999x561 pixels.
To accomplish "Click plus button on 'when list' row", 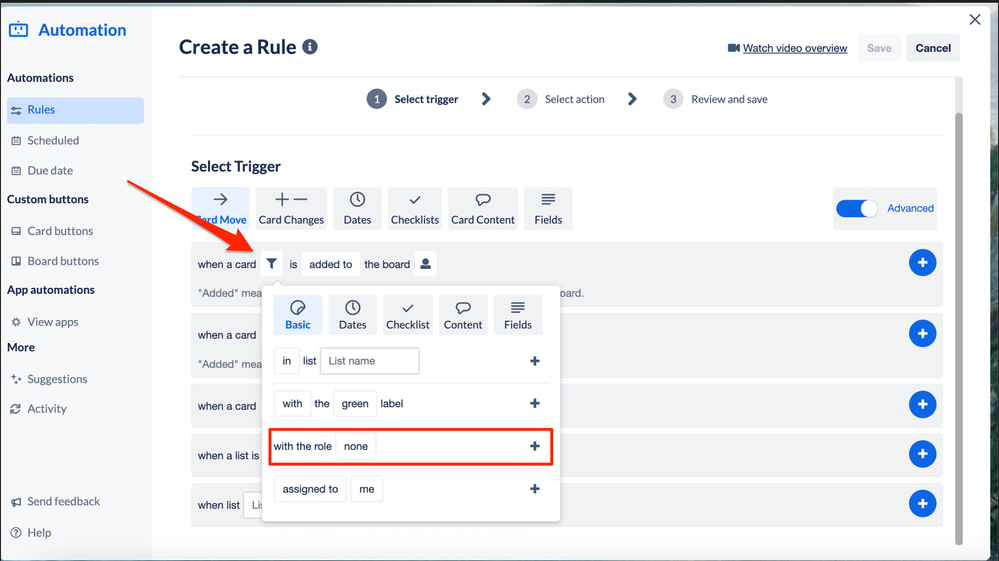I will point(922,503).
